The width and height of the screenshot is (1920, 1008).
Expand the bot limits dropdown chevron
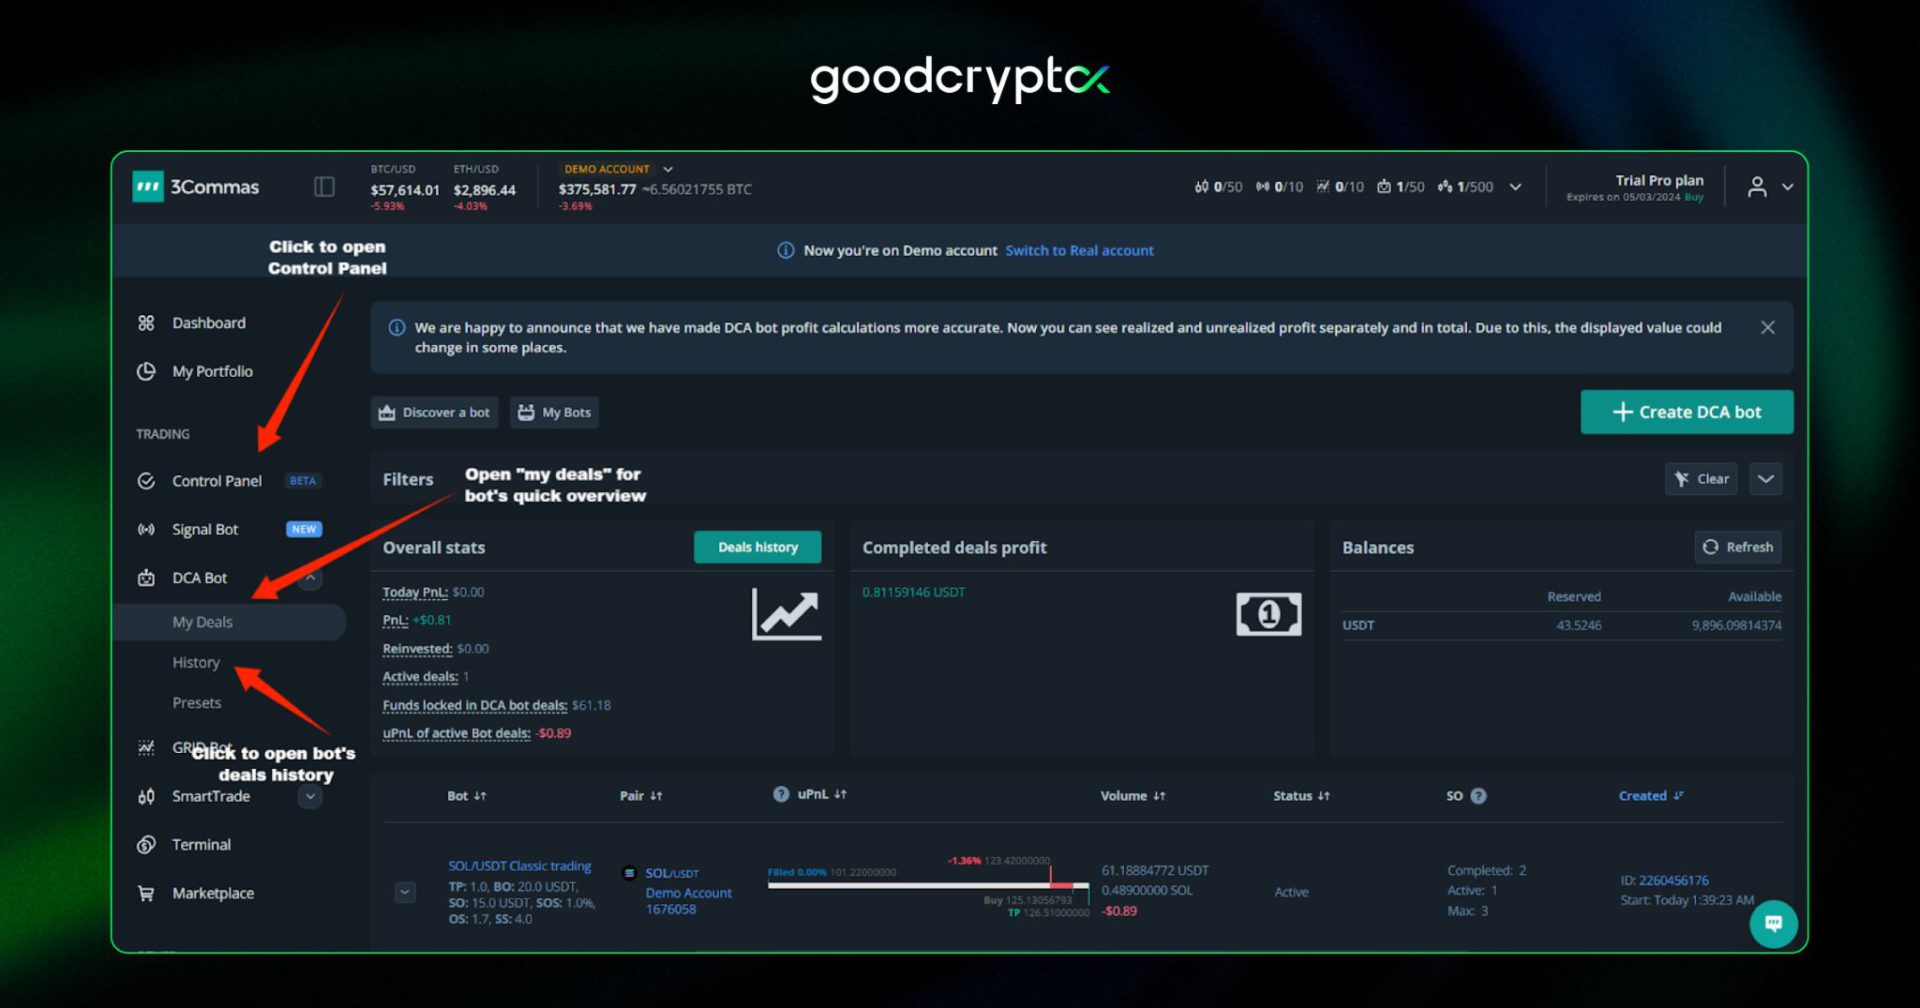[1515, 187]
